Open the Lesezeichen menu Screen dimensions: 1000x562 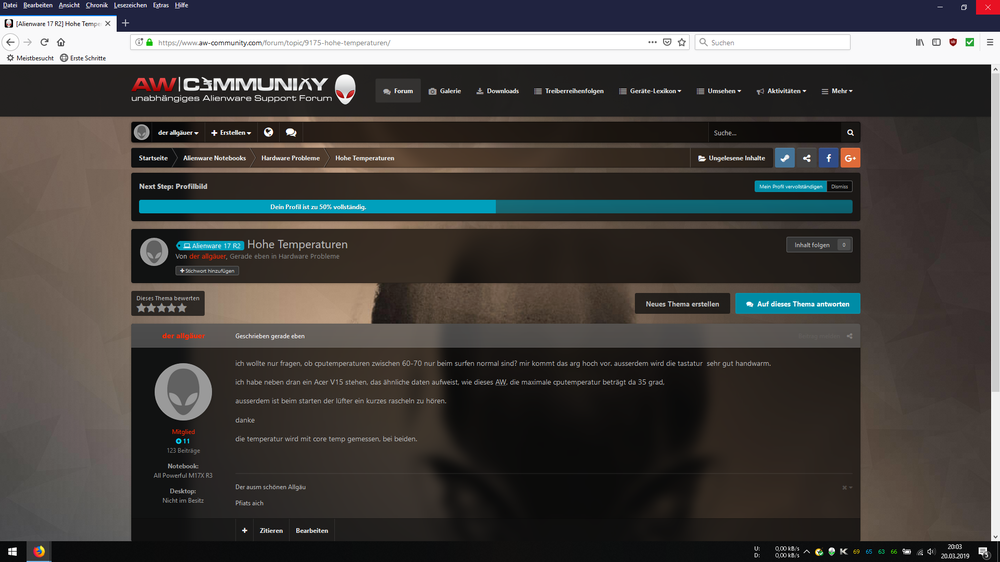point(130,5)
